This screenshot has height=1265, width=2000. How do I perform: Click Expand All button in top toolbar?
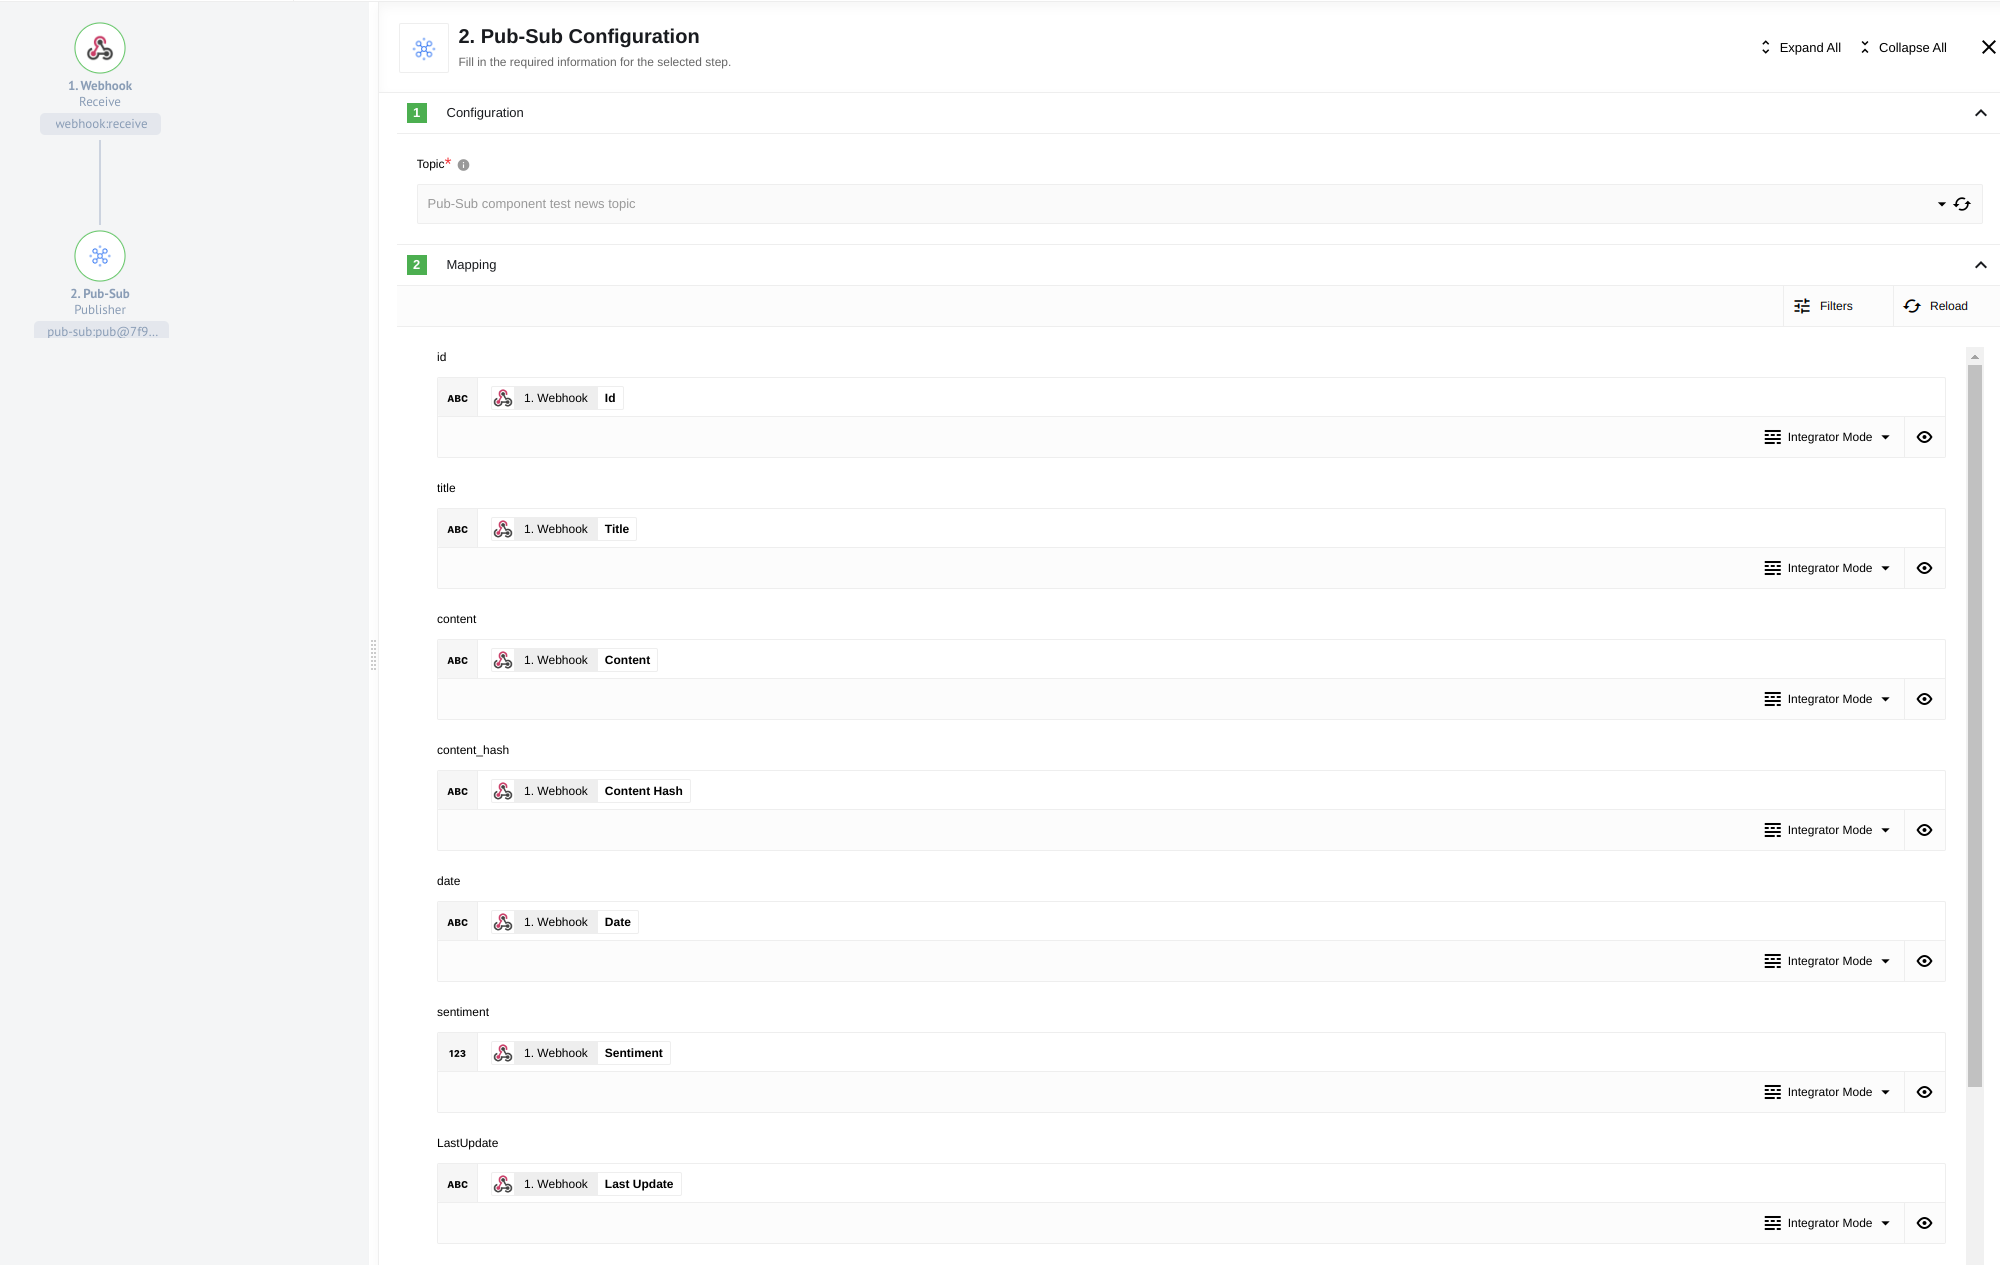coord(1799,48)
